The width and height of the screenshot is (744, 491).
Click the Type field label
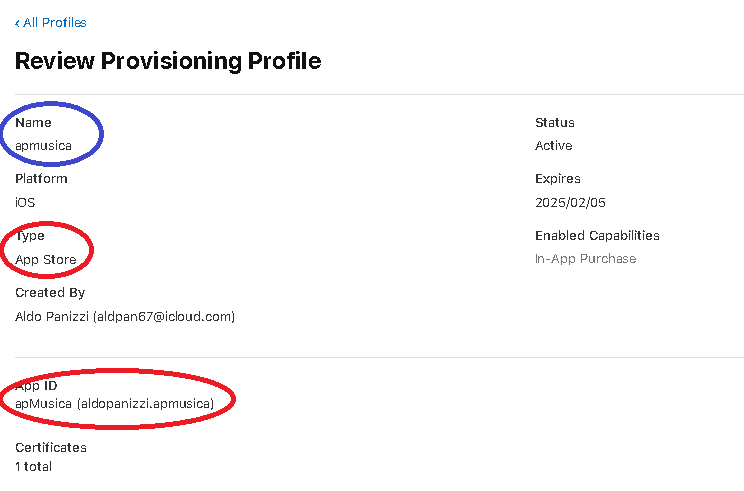[31, 236]
